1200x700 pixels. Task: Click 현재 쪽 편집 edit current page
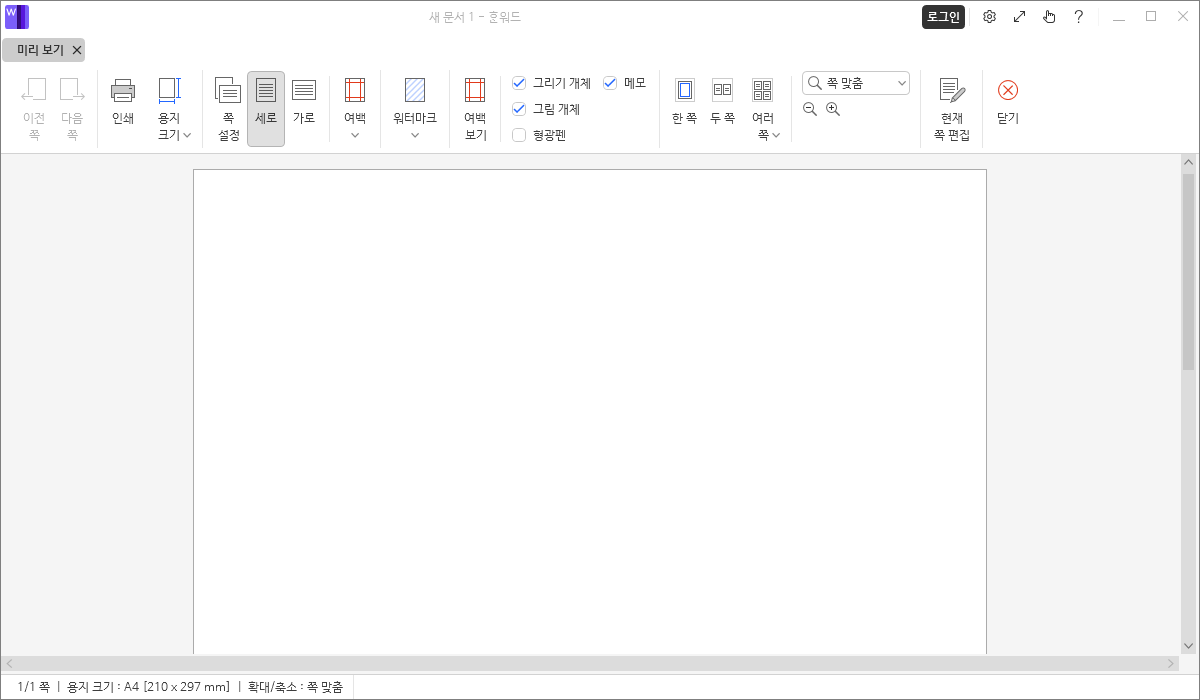952,109
